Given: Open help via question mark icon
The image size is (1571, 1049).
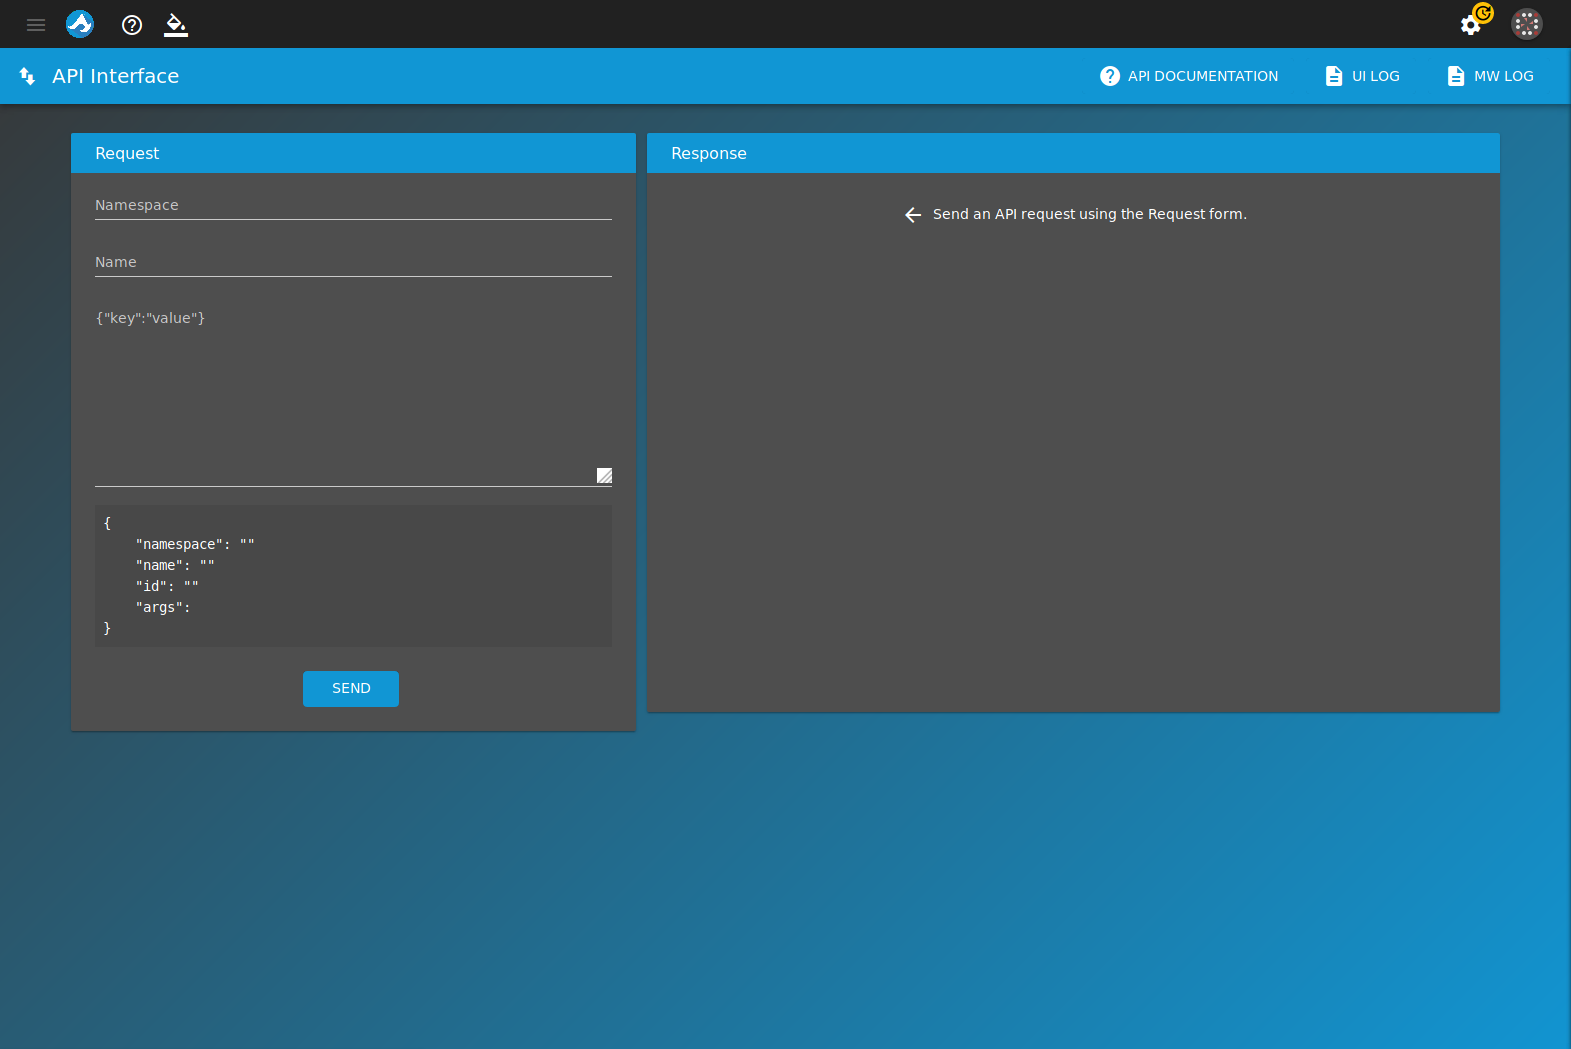Looking at the screenshot, I should coord(132,25).
